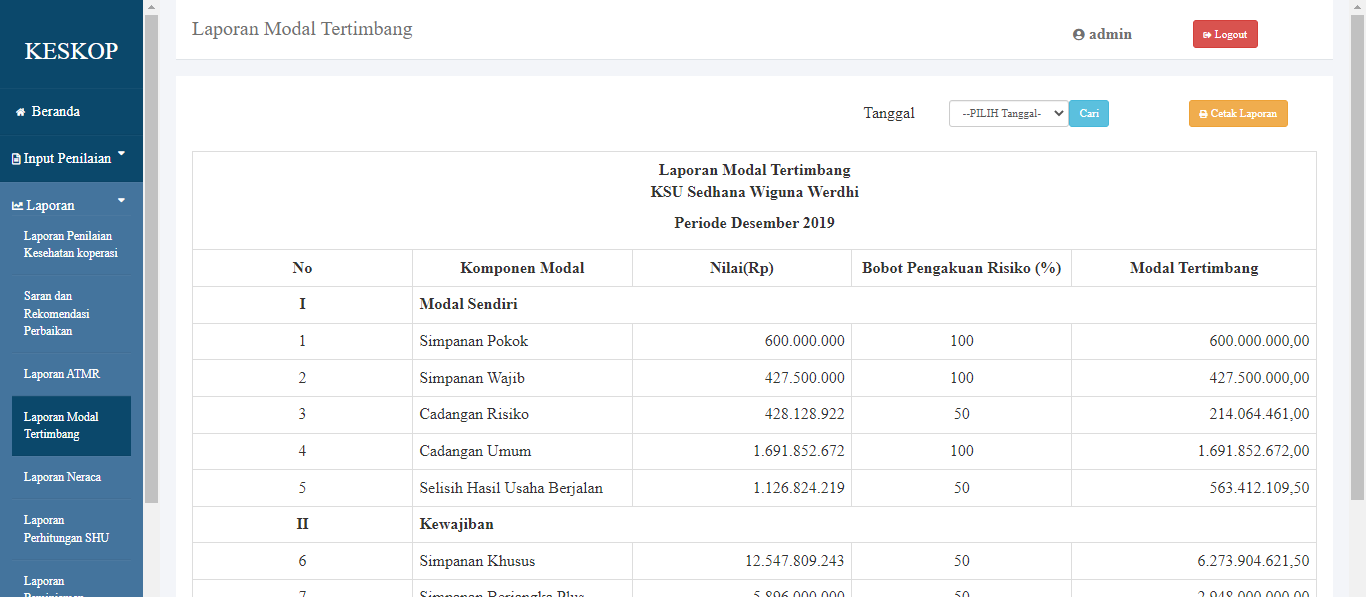The height and width of the screenshot is (597, 1366).
Task: Open Laporan Penilaian Kesehatan koperasi
Action: pyautogui.click(x=71, y=245)
